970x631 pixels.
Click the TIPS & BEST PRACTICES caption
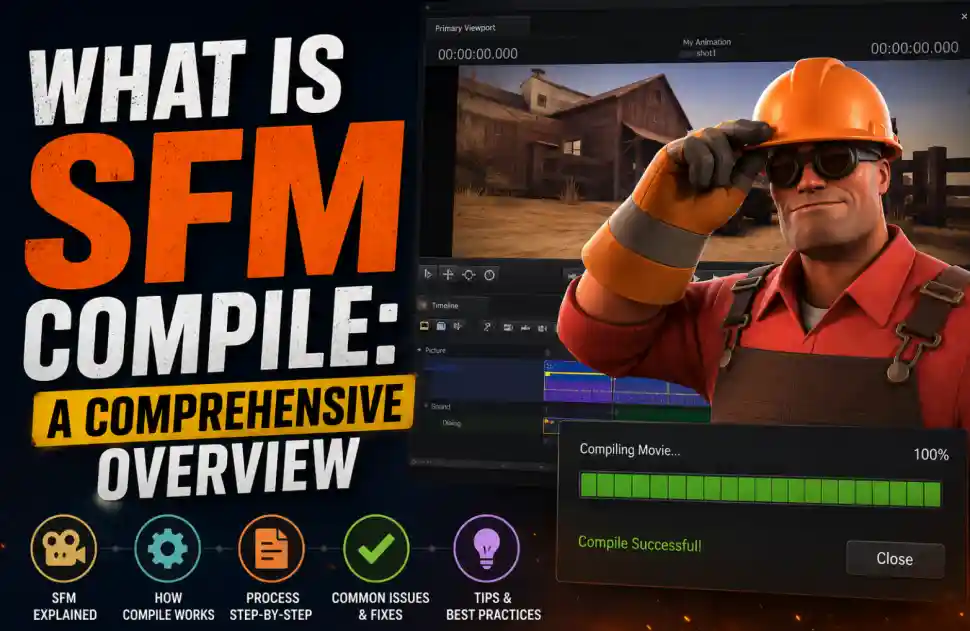coord(494,606)
